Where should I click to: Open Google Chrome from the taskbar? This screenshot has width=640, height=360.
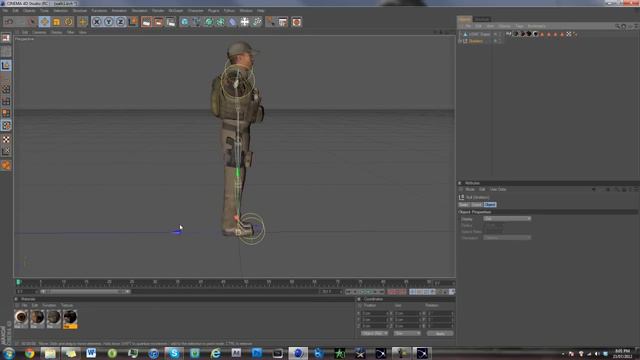(x=29, y=353)
